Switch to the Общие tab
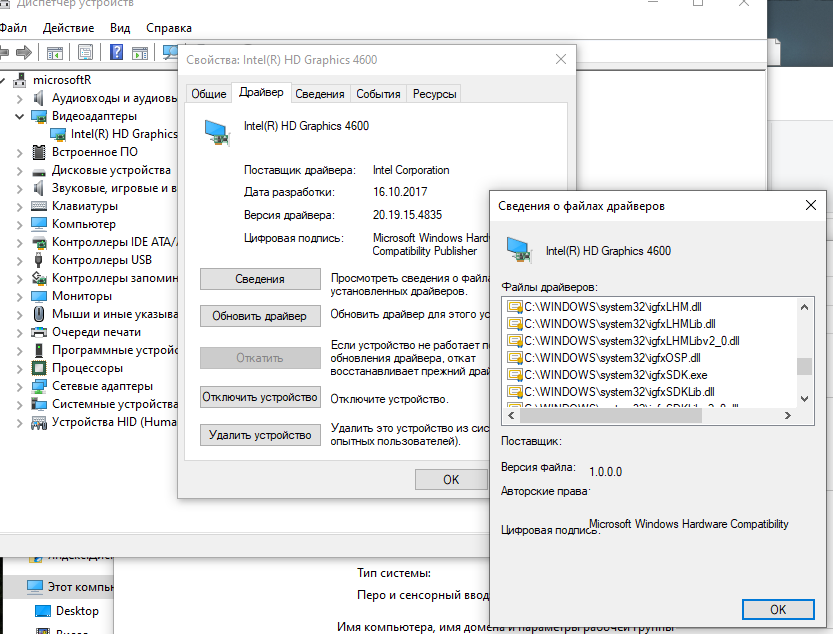 (x=209, y=94)
